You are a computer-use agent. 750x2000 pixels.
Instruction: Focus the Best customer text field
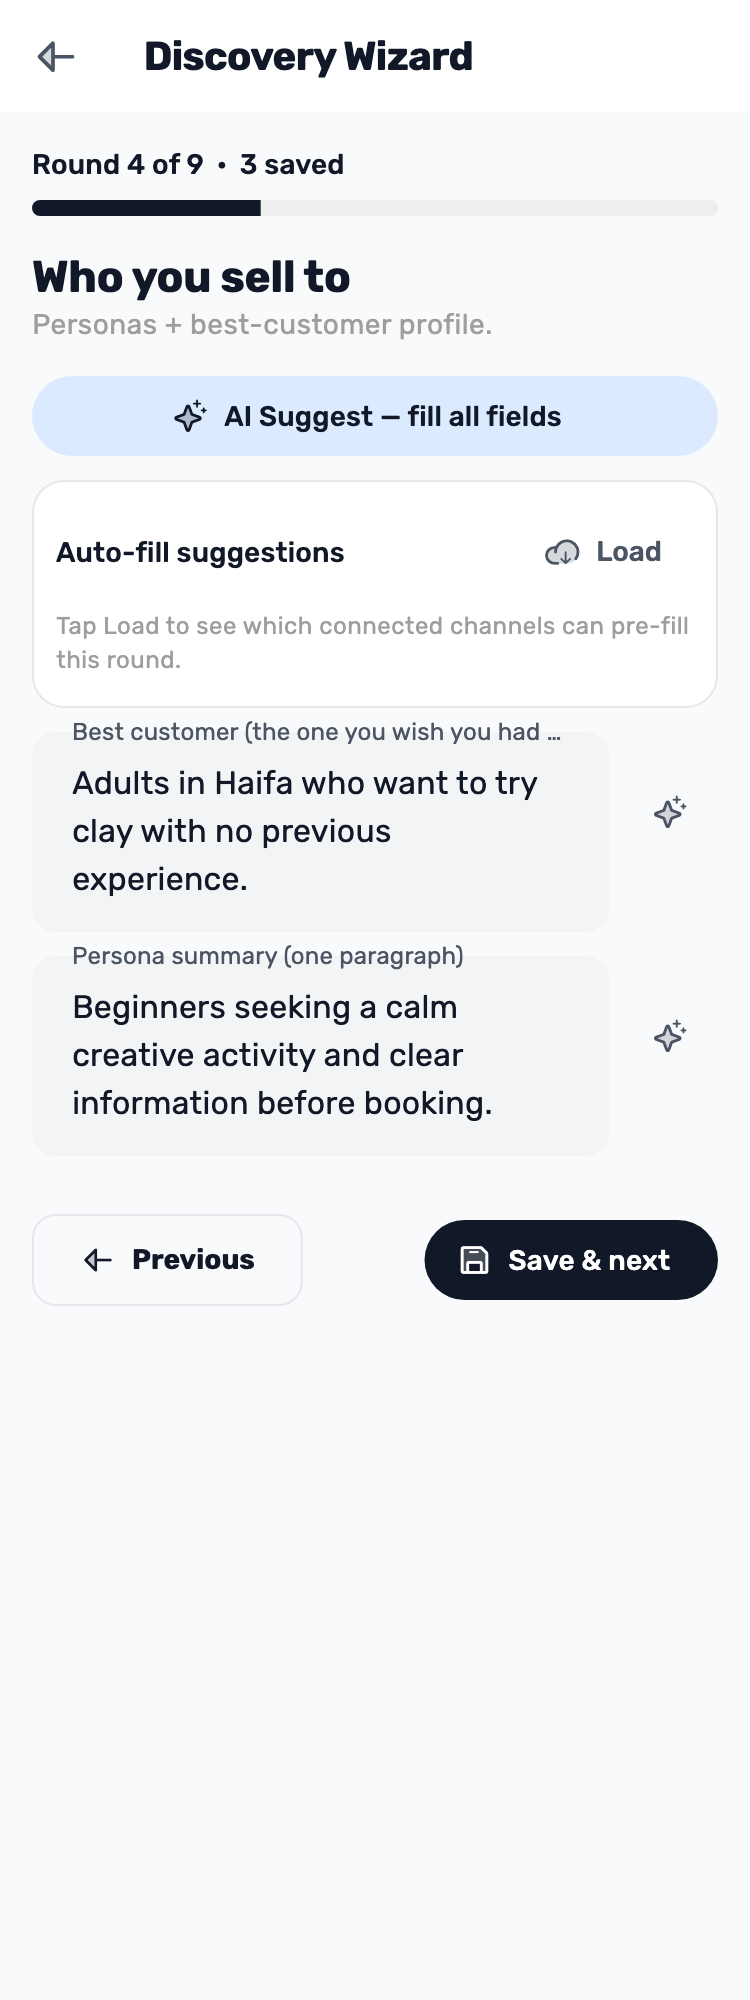click(321, 832)
